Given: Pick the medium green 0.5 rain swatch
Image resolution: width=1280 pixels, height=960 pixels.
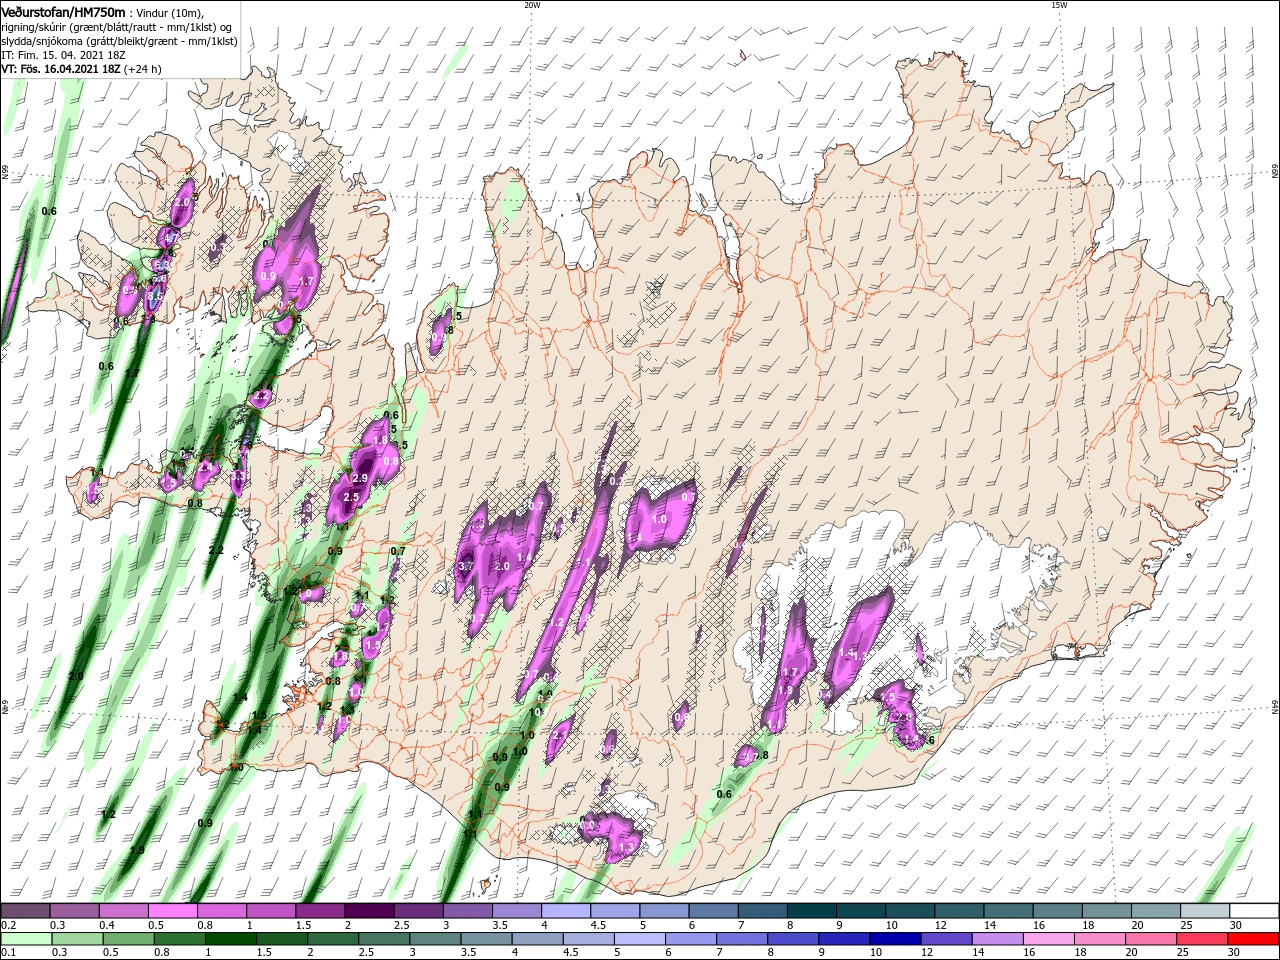Looking at the screenshot, I should click(x=128, y=939).
